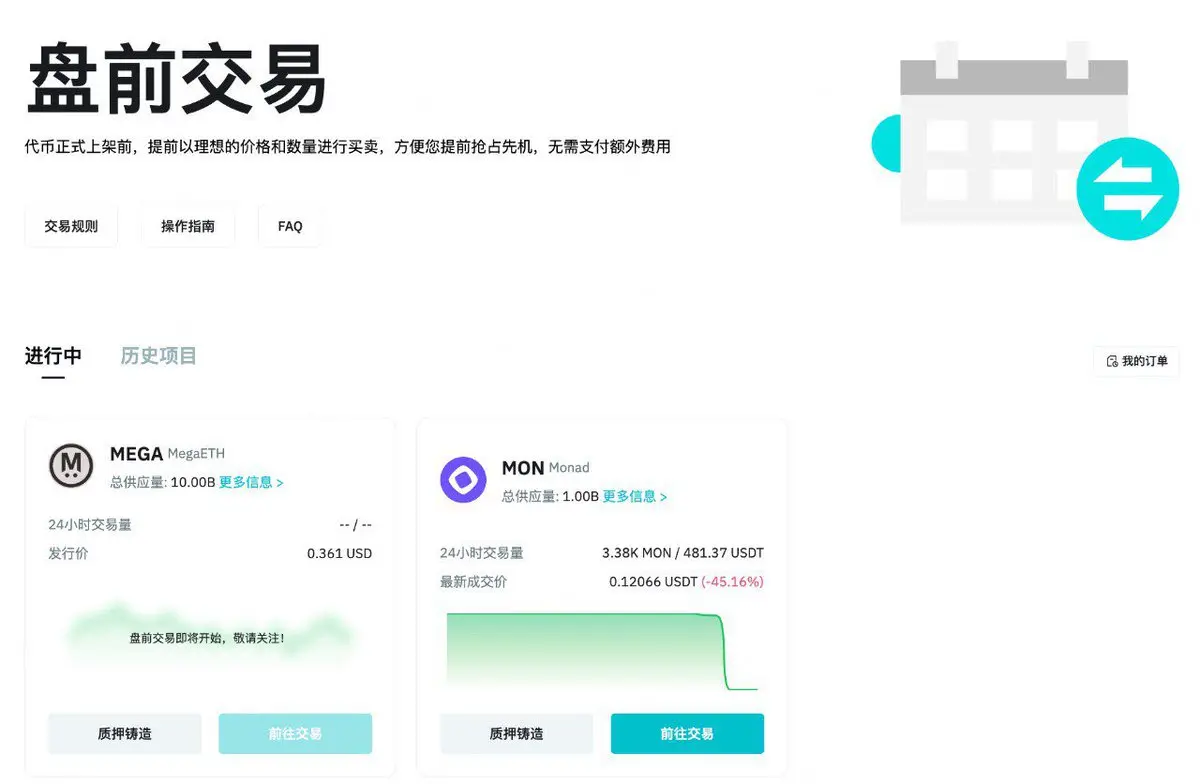Click the MEGA blurred chart placeholder

tap(210, 636)
